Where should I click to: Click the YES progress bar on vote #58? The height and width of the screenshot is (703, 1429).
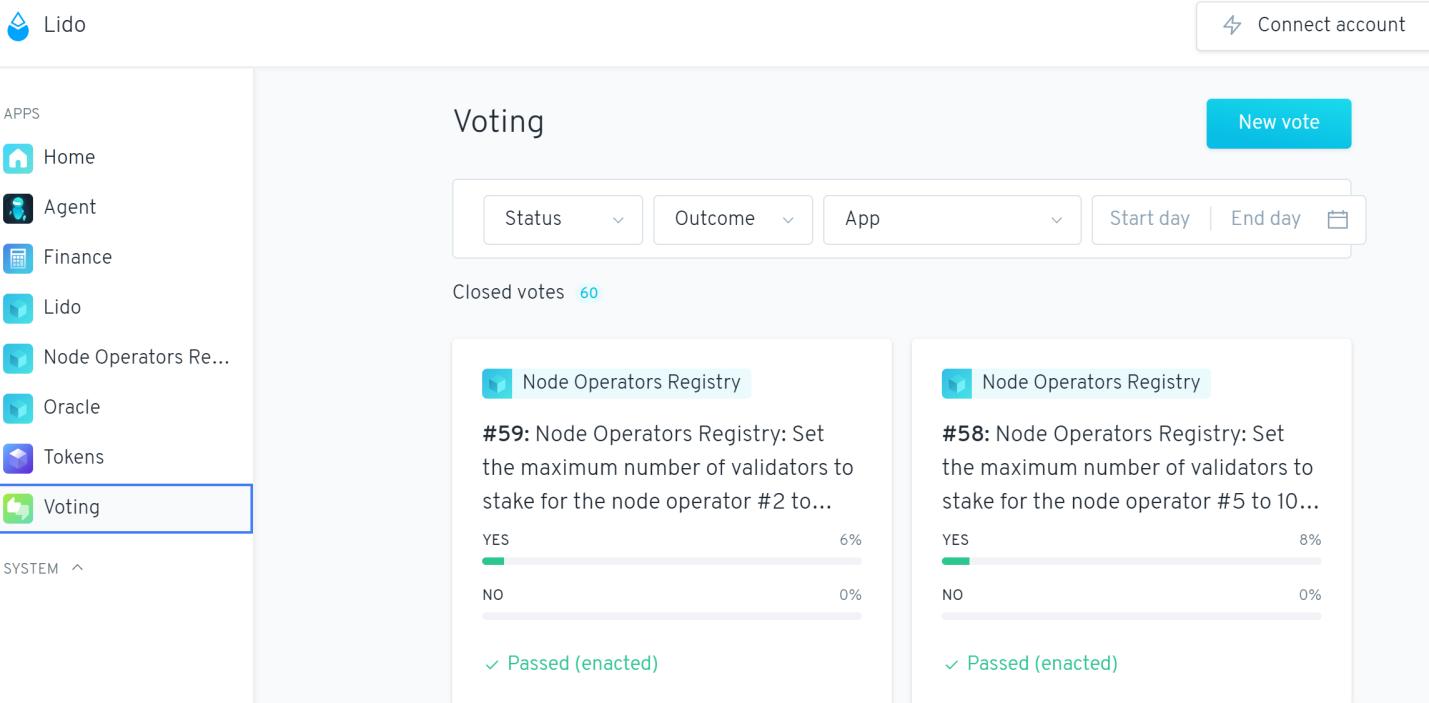[x=1131, y=561]
